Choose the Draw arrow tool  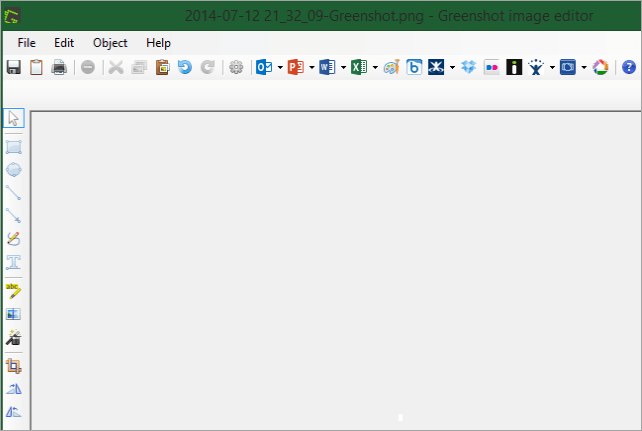14,216
